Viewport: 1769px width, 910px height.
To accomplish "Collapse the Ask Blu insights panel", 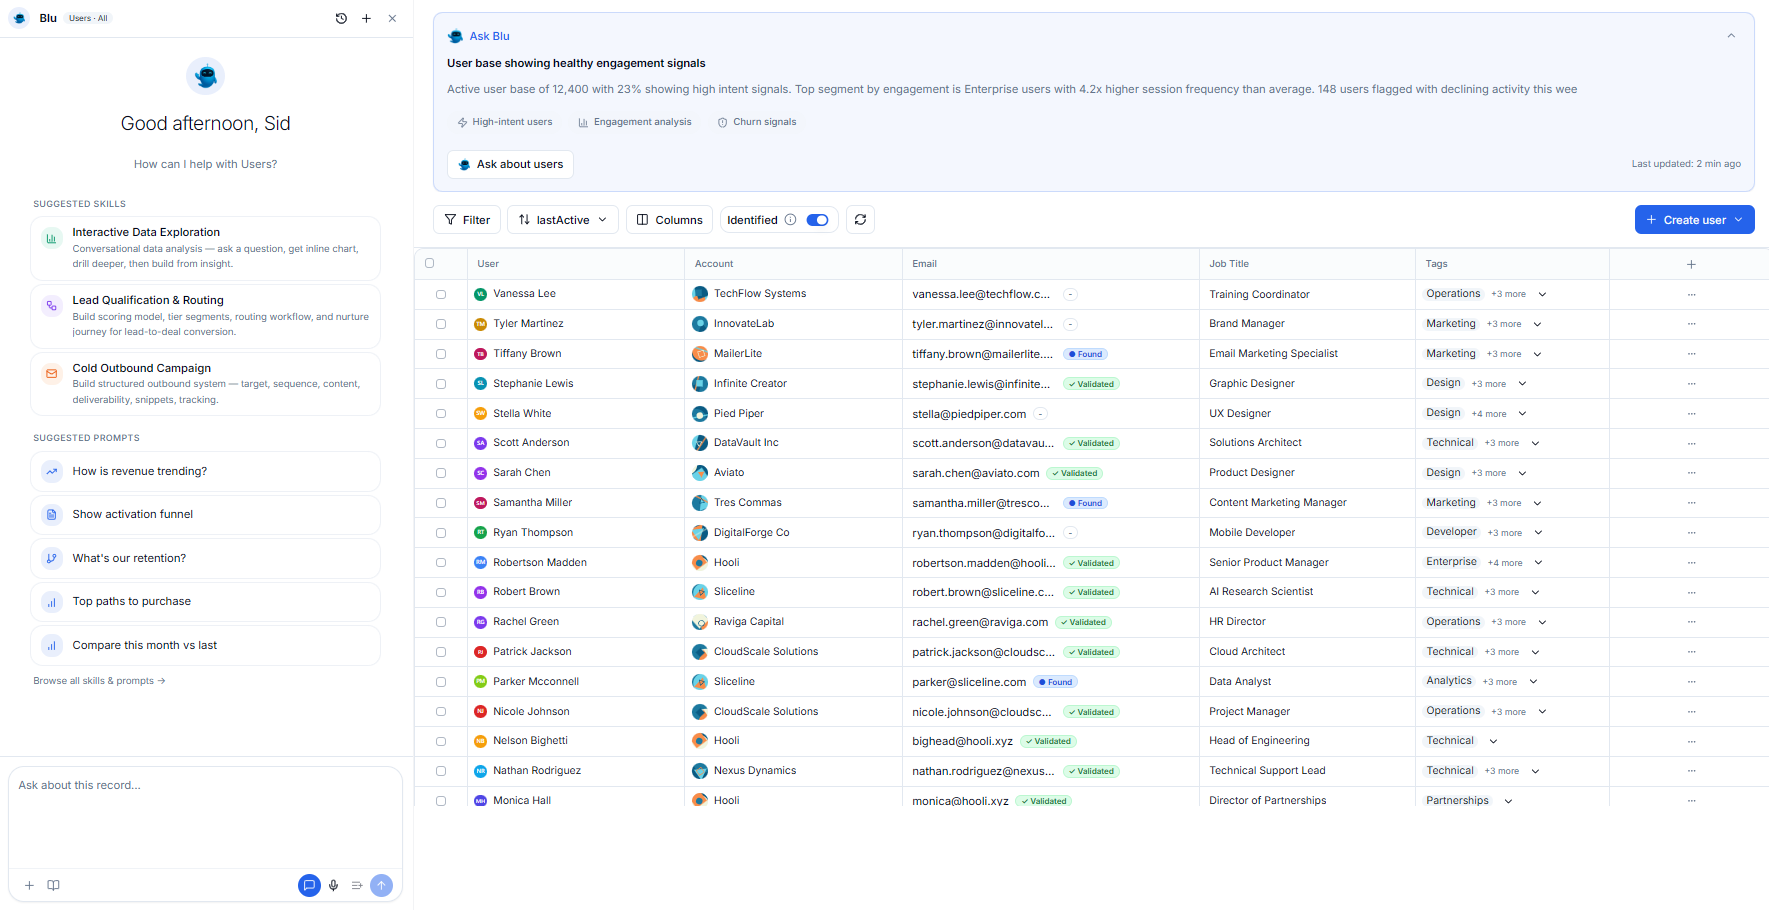I will (1731, 35).
